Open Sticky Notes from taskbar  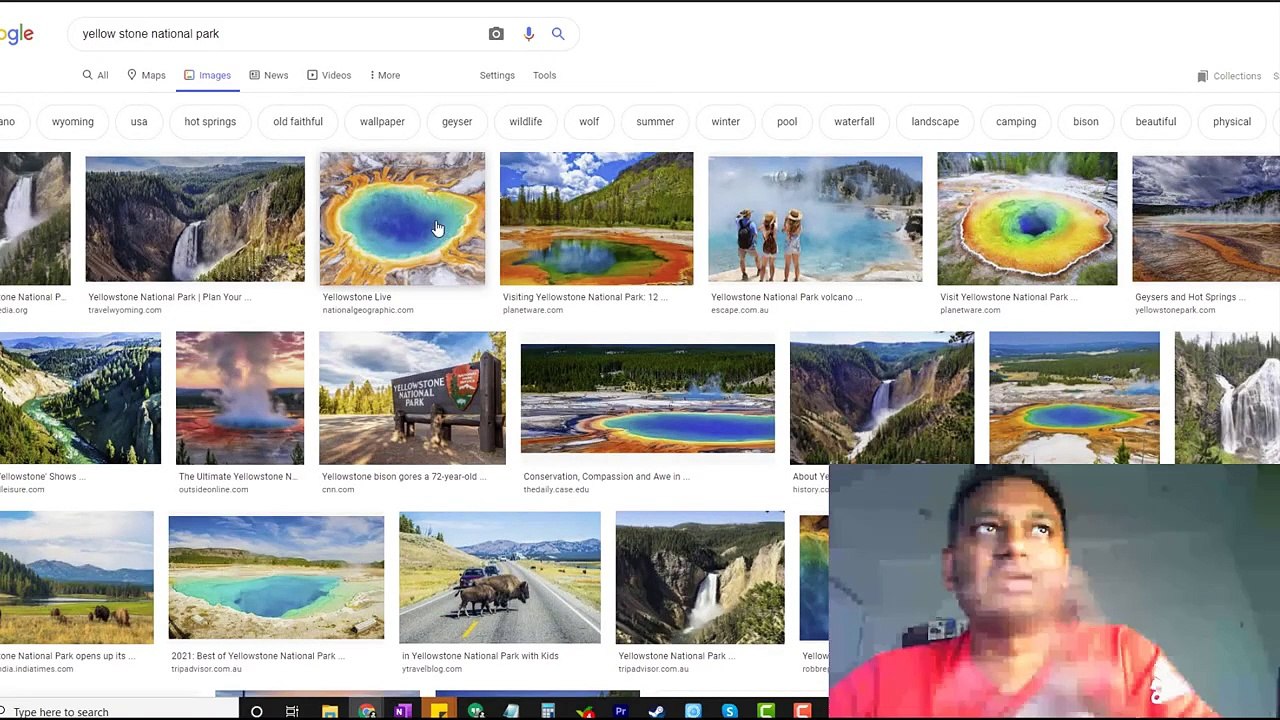click(439, 711)
